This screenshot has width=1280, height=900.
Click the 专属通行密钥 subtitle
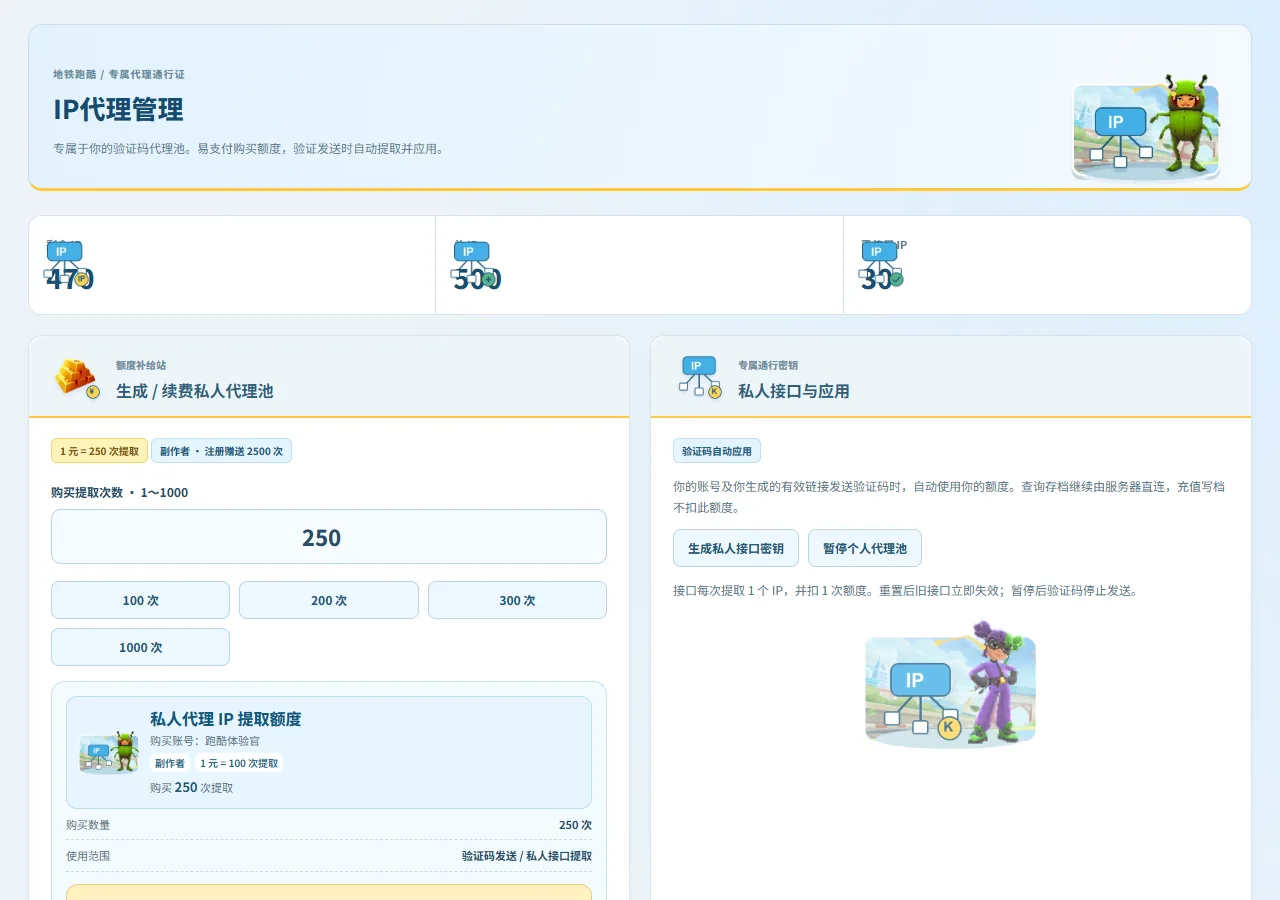(x=768, y=365)
